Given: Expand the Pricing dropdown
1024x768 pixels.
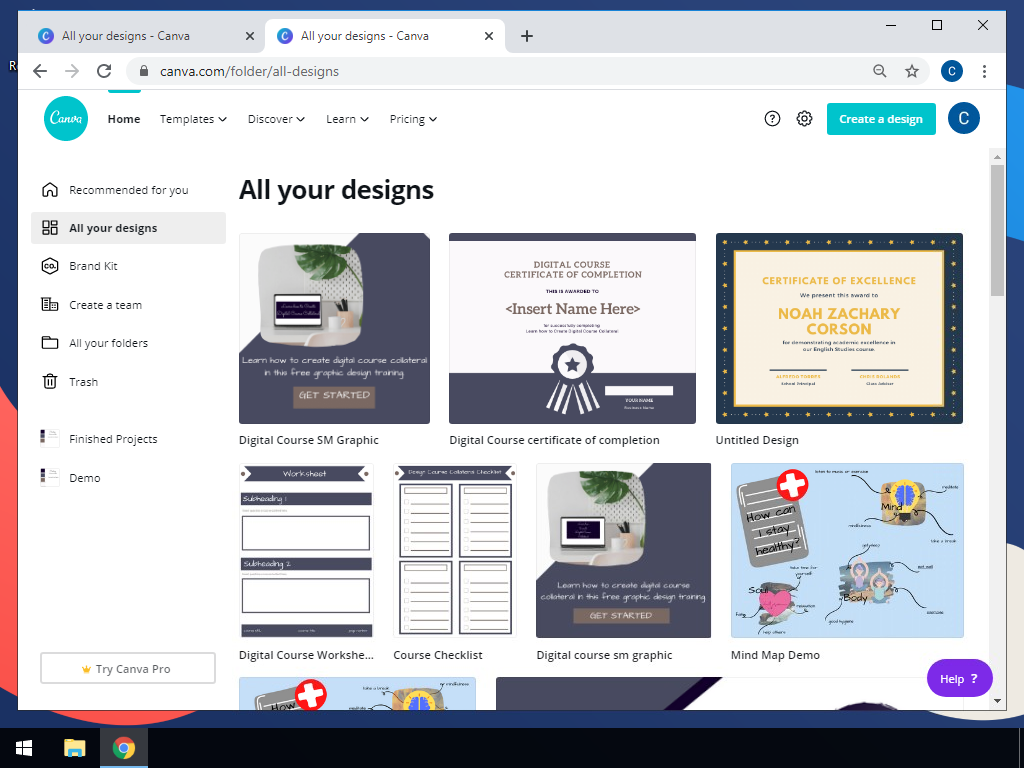Looking at the screenshot, I should 413,119.
